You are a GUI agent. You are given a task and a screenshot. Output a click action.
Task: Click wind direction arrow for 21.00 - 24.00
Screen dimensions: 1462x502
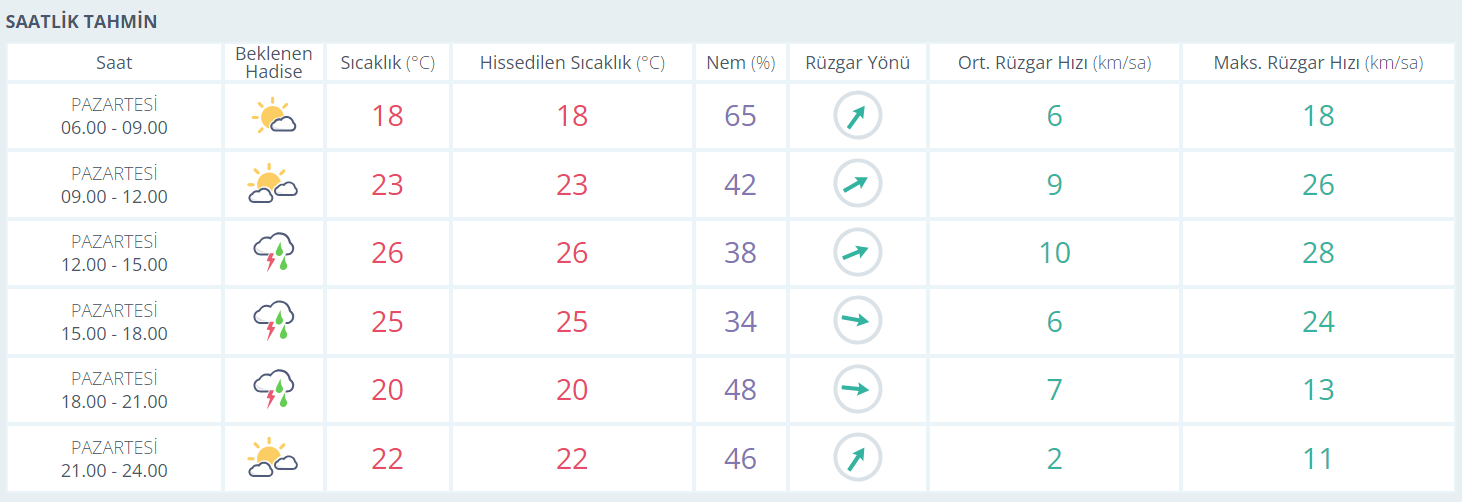click(x=858, y=458)
